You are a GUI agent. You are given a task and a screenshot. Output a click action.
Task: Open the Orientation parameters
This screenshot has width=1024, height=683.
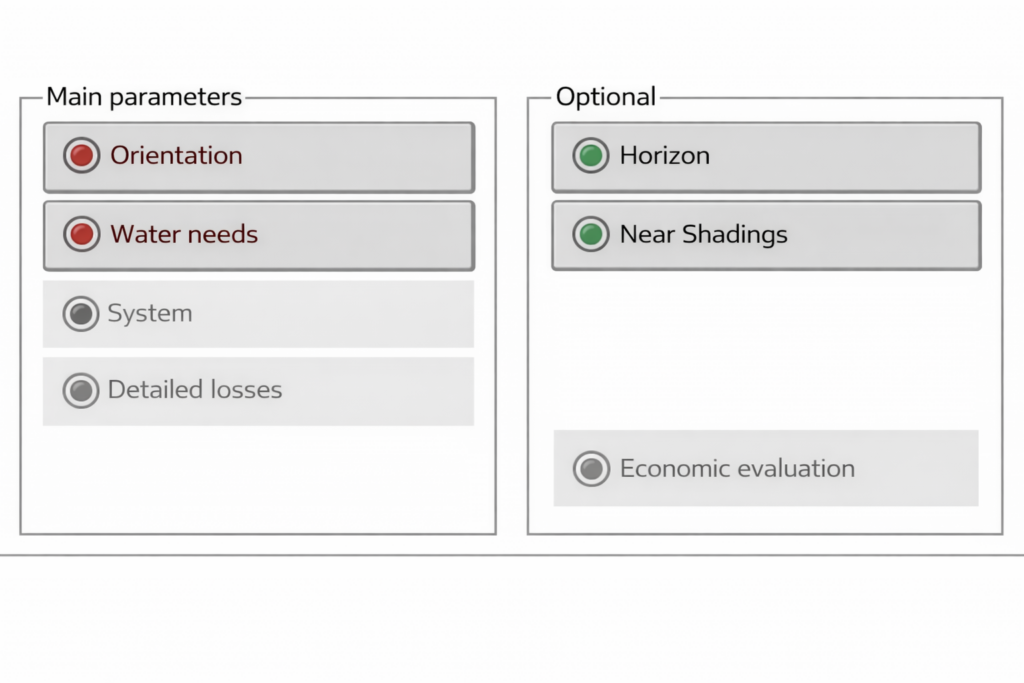[258, 157]
